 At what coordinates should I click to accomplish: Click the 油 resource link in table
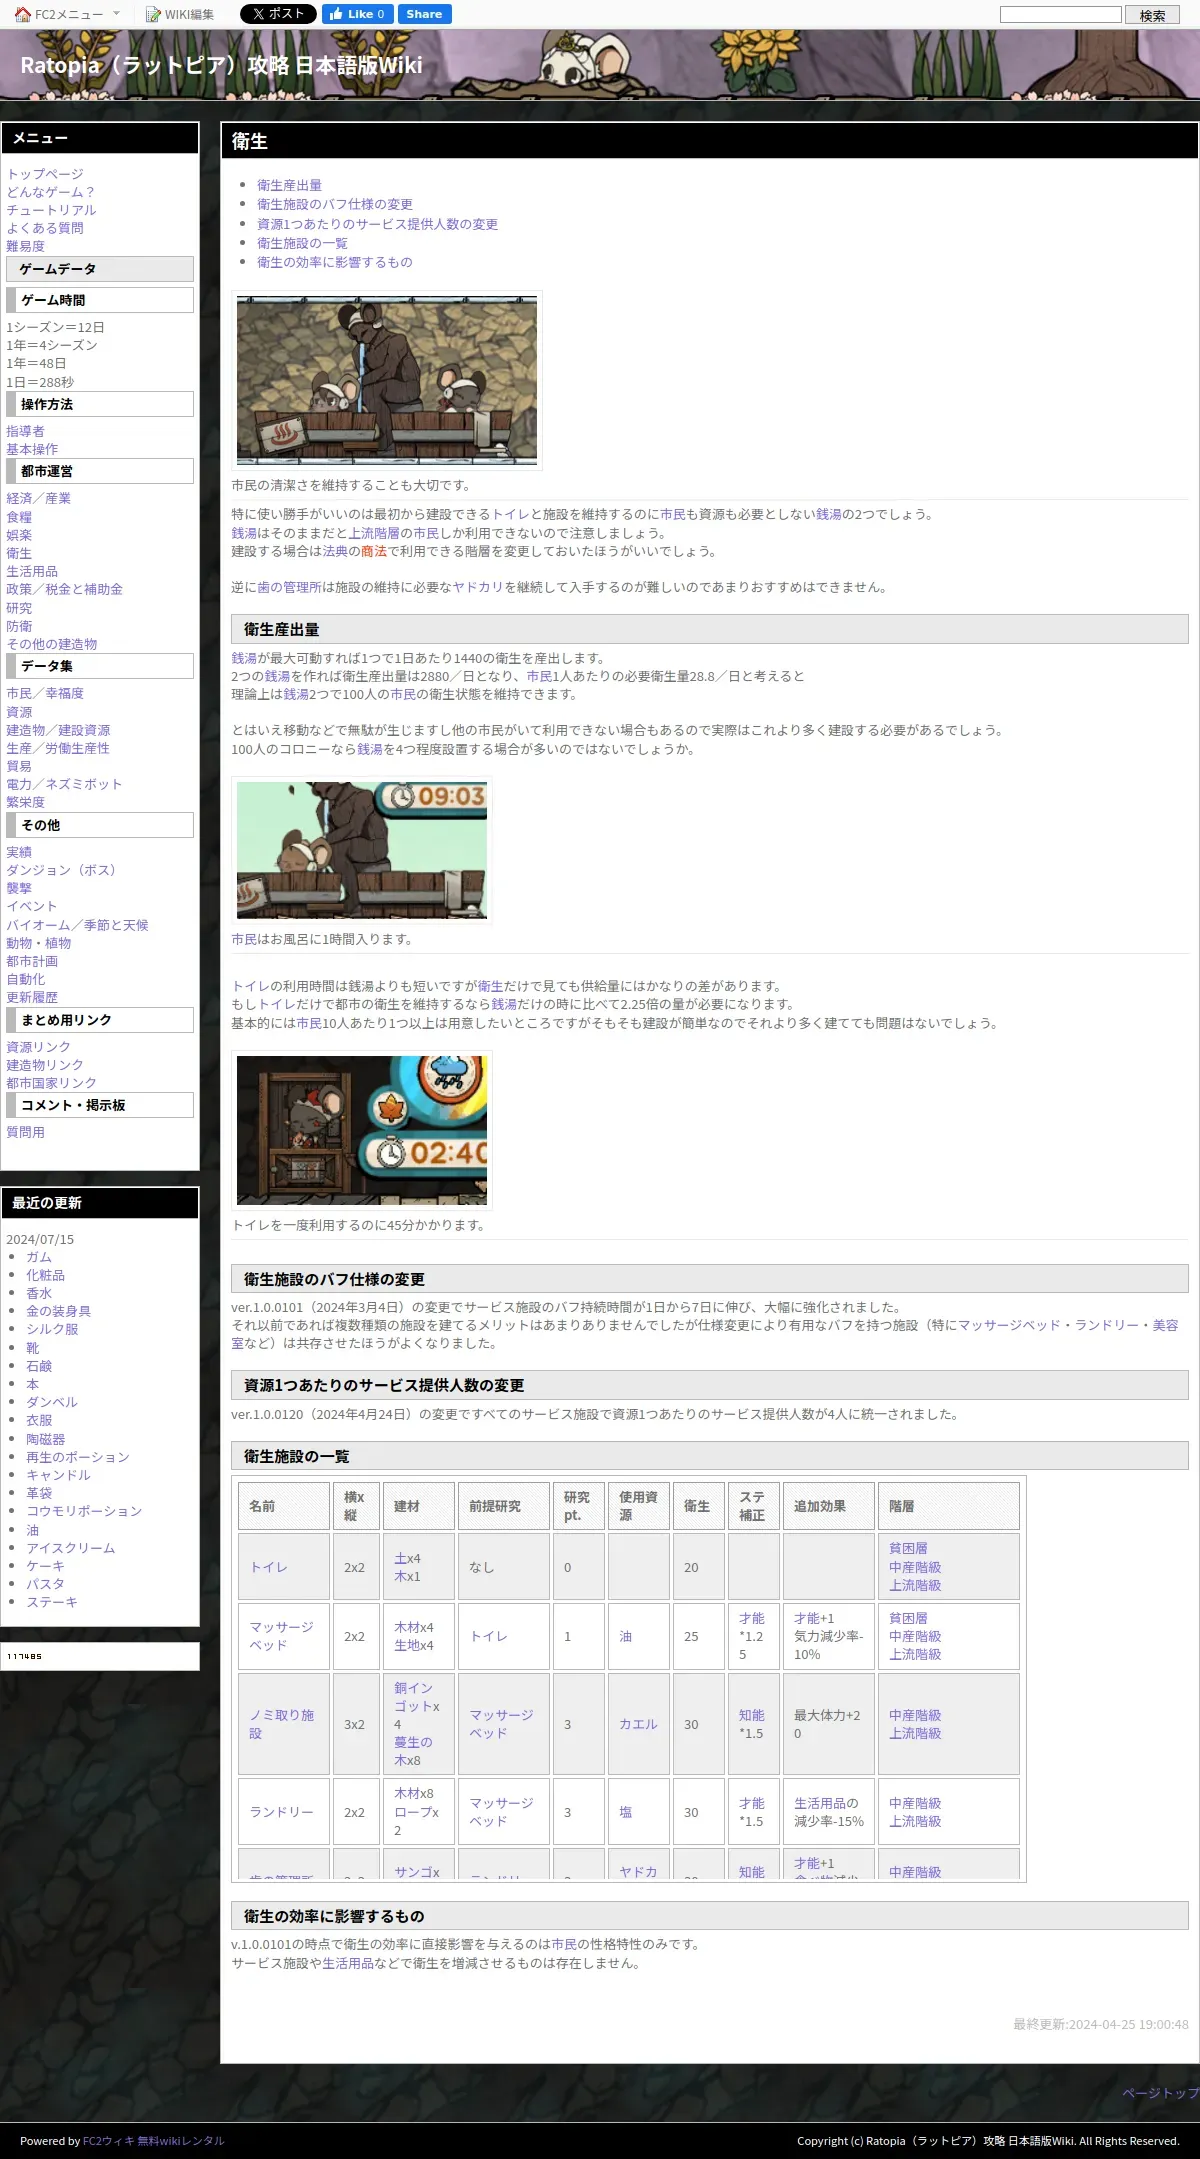tap(625, 1636)
